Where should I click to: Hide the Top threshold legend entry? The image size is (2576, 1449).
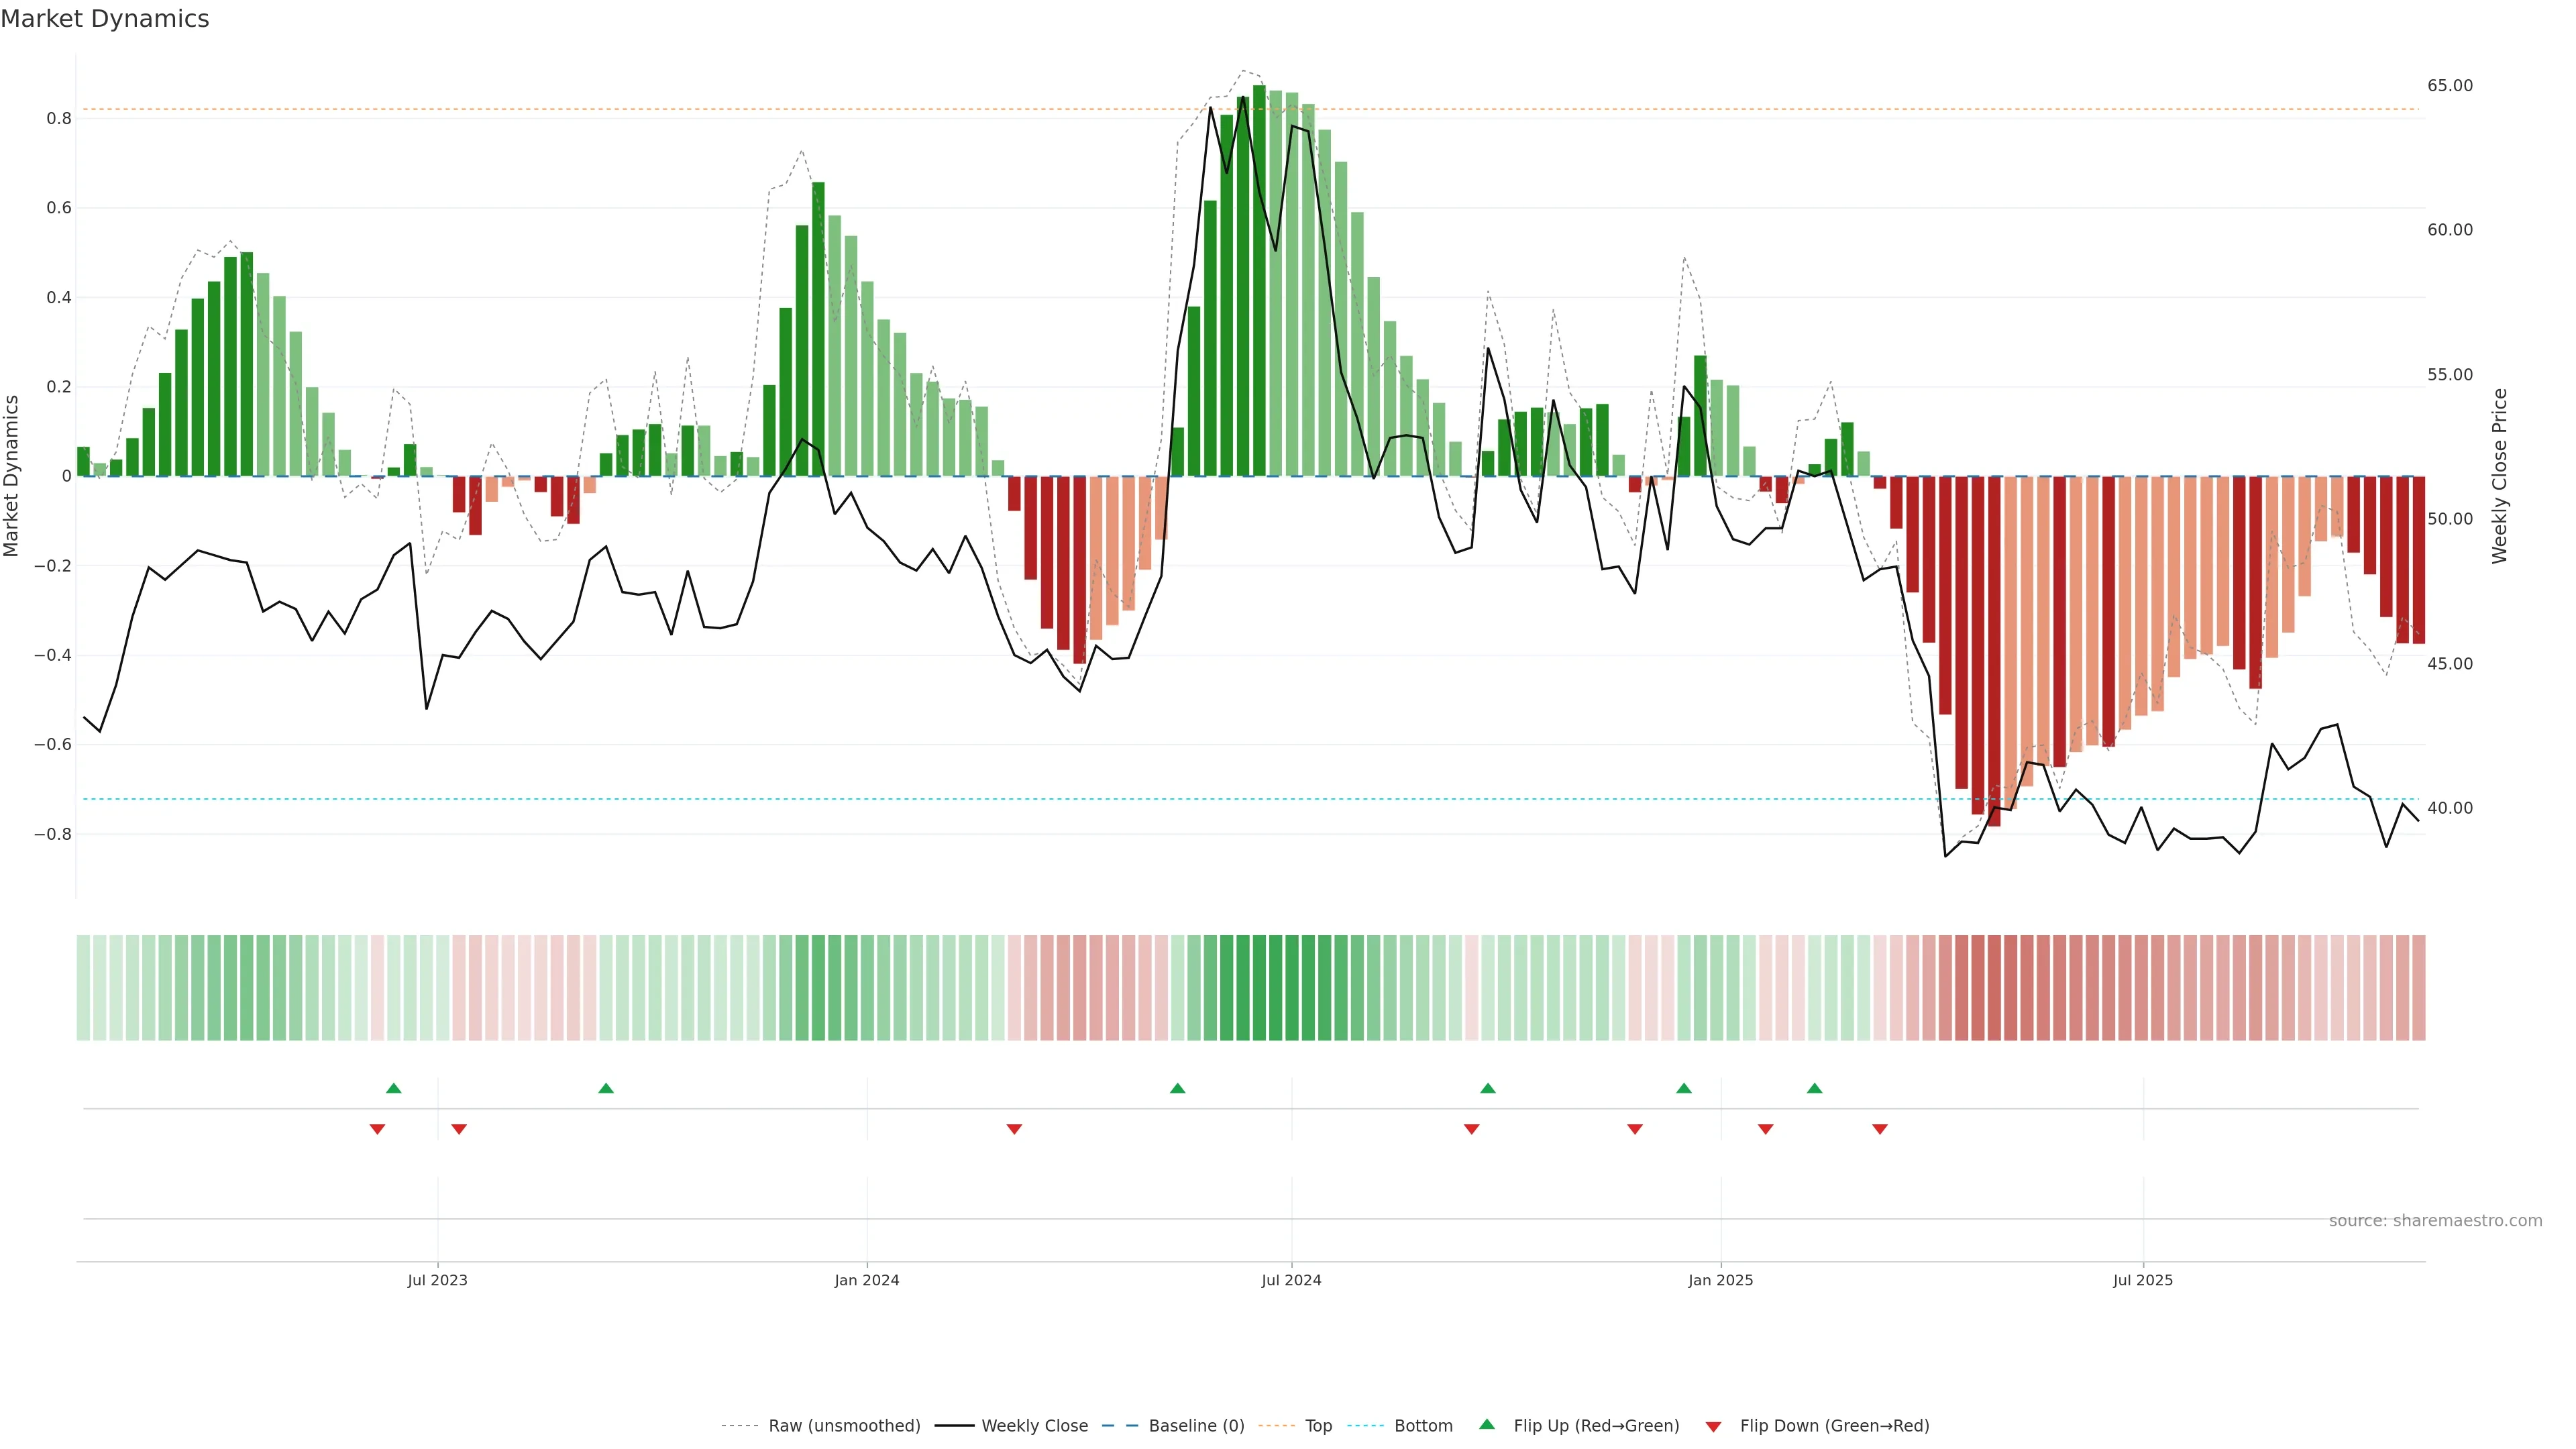(1318, 1425)
